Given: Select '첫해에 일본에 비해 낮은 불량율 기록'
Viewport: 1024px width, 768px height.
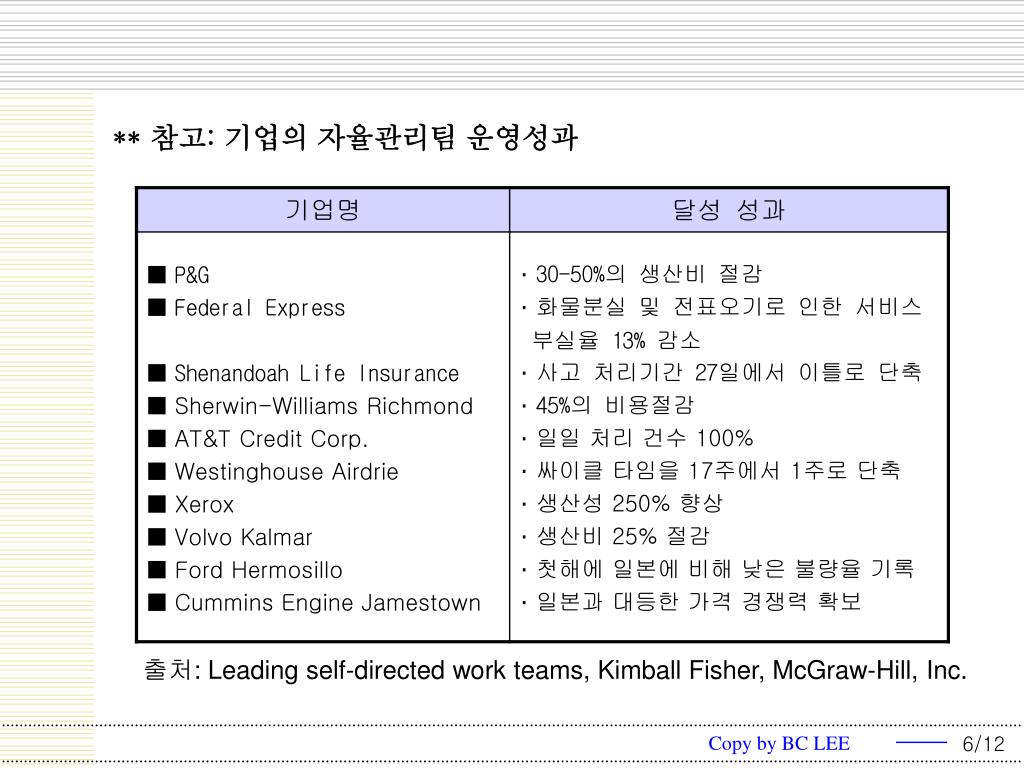Looking at the screenshot, I should click(x=725, y=569).
